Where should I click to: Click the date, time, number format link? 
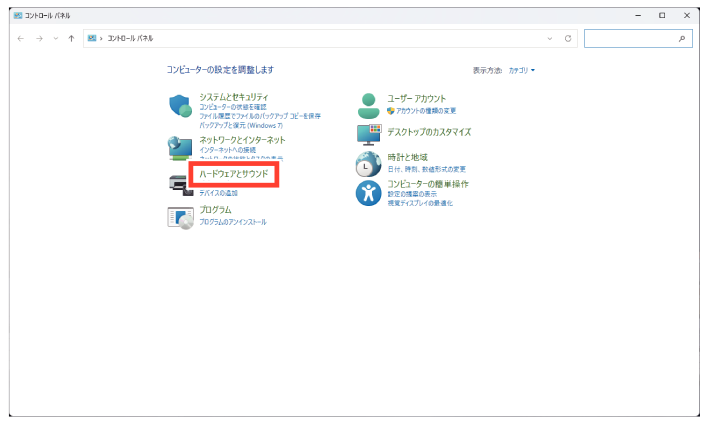427,169
